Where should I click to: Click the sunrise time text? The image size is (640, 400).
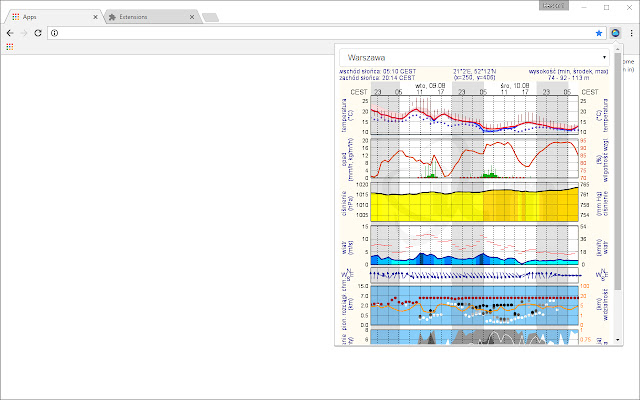[378, 71]
